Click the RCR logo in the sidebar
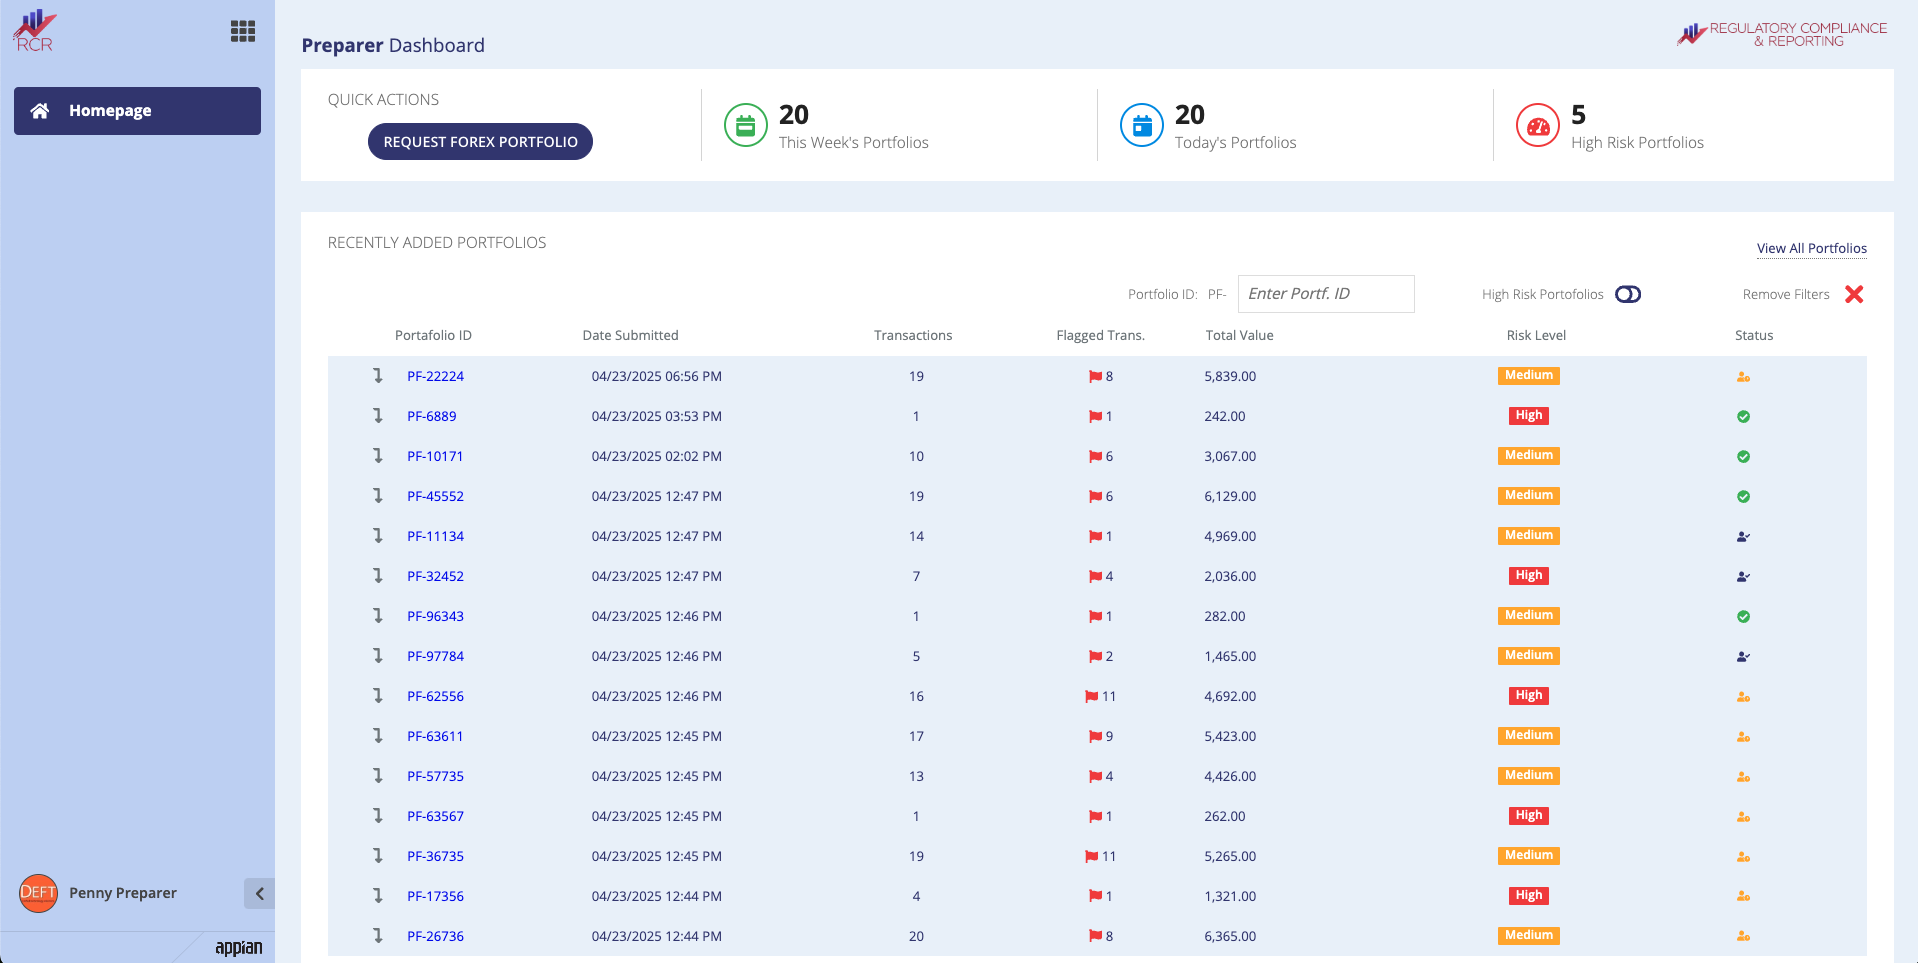Screen dimensions: 1918x963 tap(35, 31)
